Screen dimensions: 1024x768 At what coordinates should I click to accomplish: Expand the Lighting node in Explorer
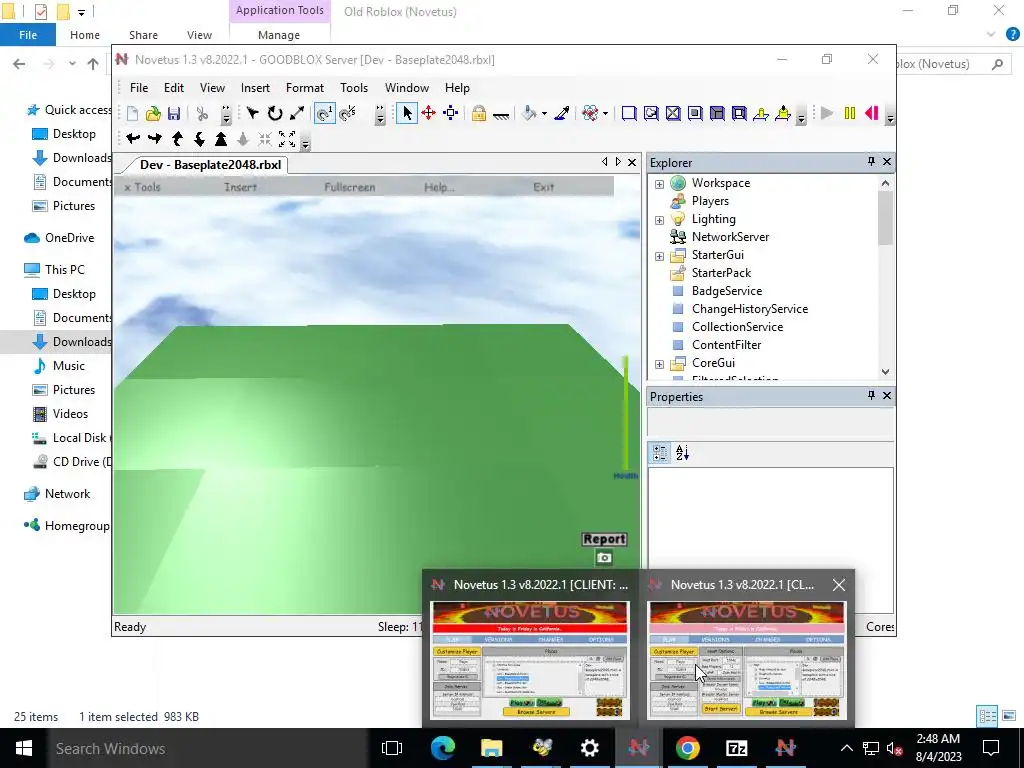[660, 220]
